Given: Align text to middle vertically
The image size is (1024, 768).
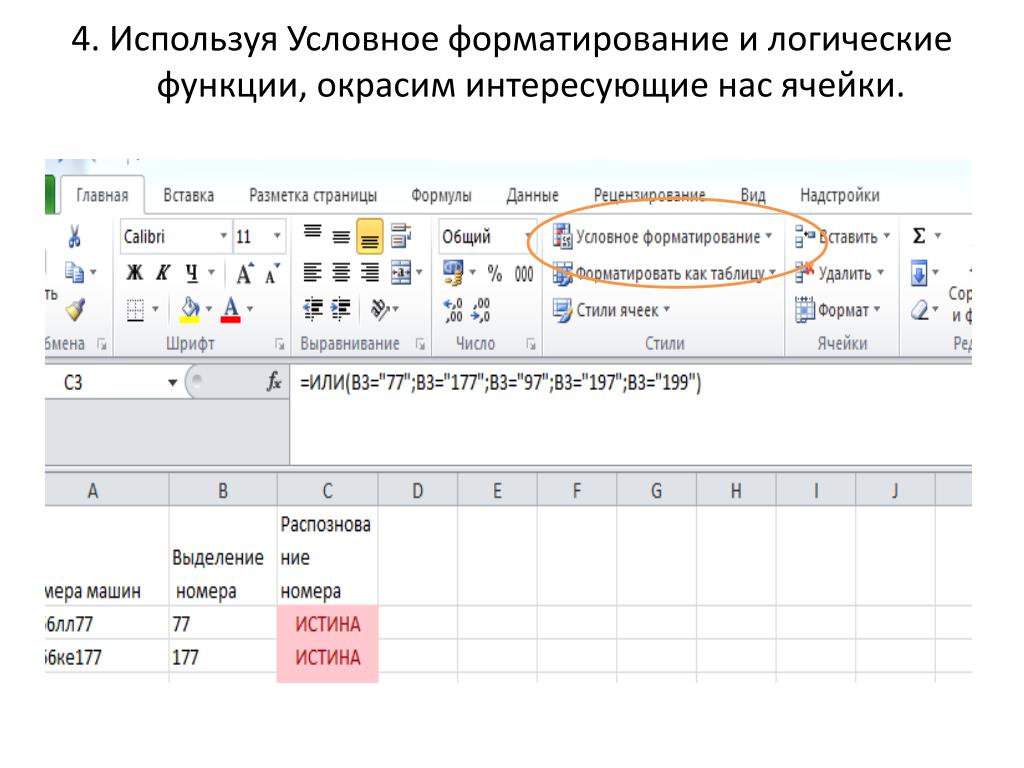Looking at the screenshot, I should tap(341, 236).
